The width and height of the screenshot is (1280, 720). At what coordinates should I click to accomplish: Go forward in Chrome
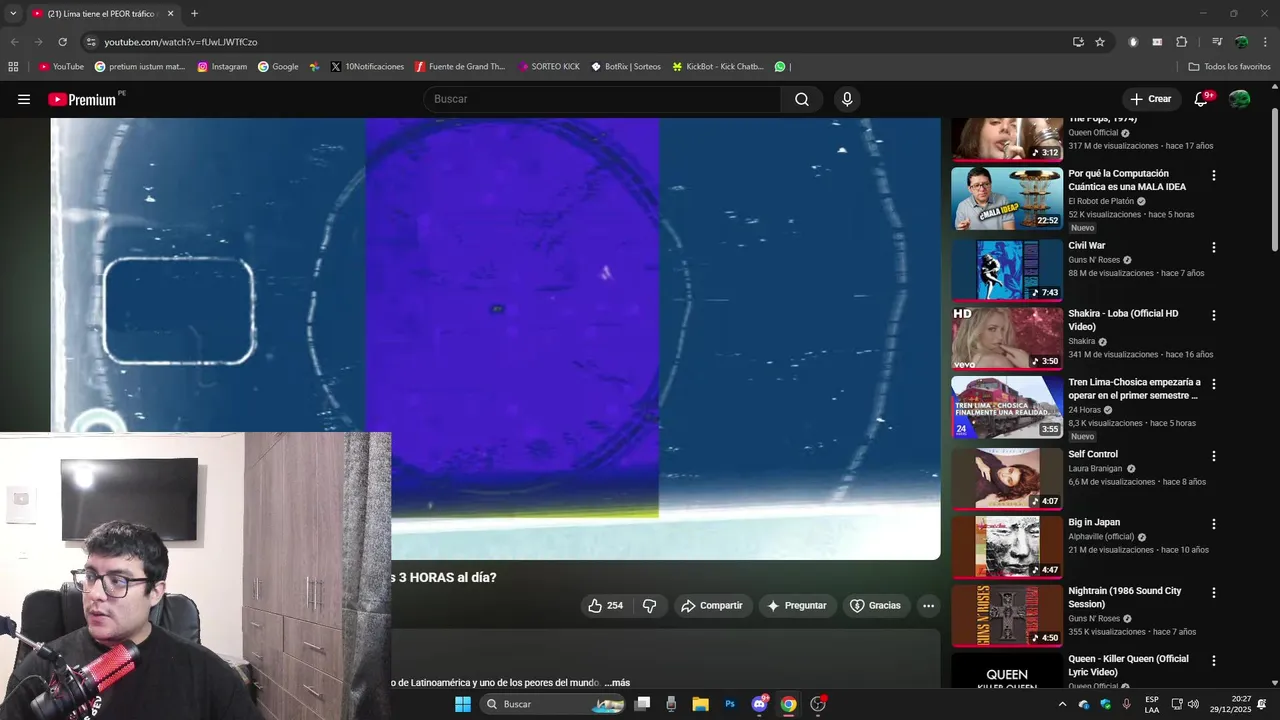tap(38, 42)
